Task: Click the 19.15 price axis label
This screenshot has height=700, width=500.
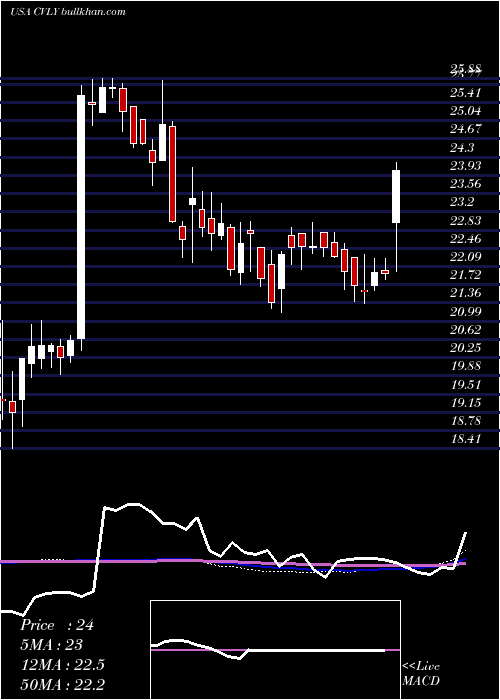Action: [465, 403]
